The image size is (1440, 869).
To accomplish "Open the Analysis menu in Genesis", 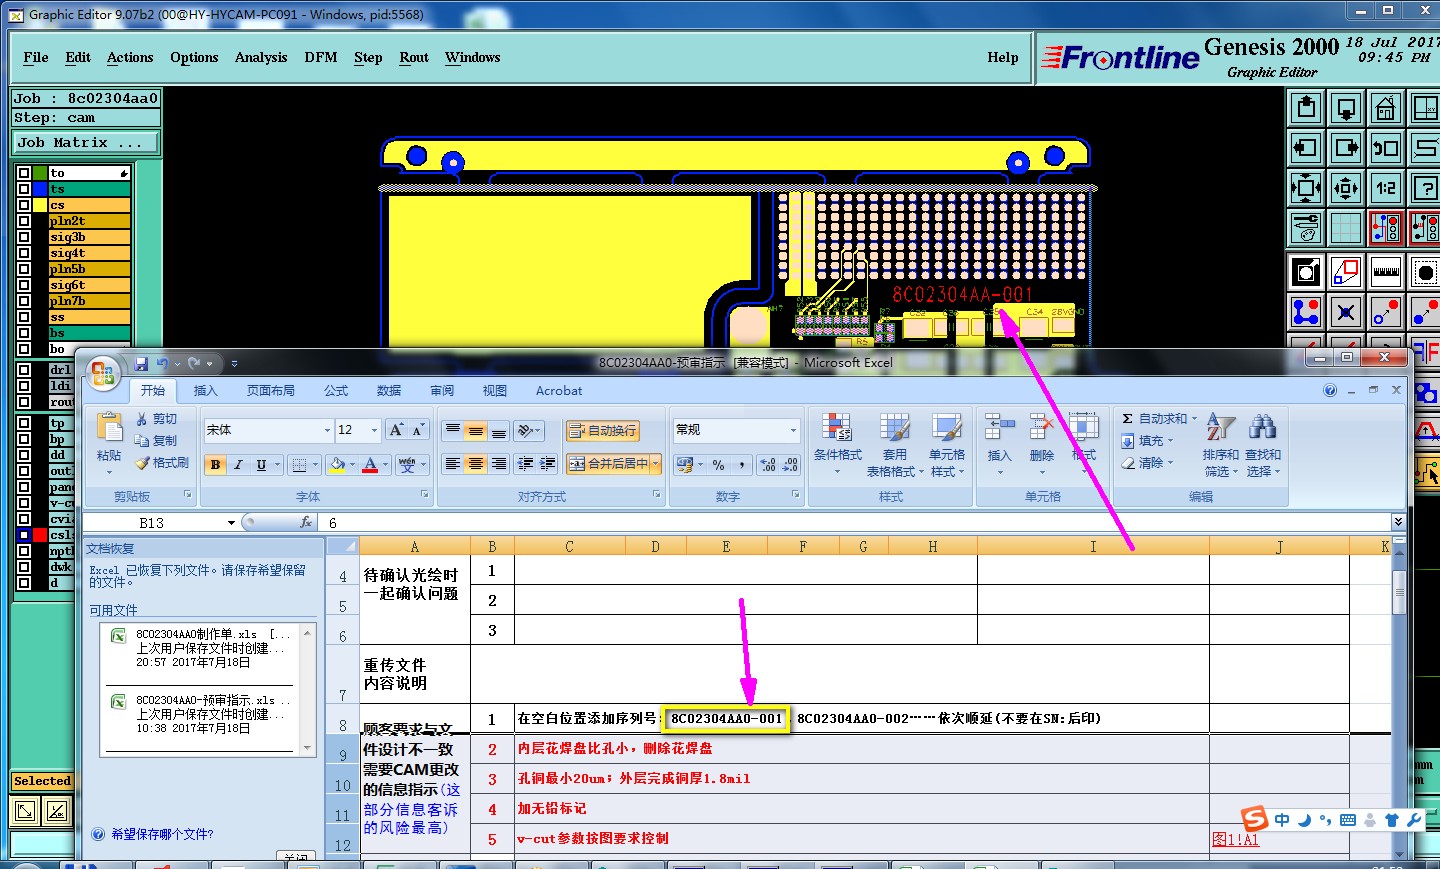I will pyautogui.click(x=261, y=57).
